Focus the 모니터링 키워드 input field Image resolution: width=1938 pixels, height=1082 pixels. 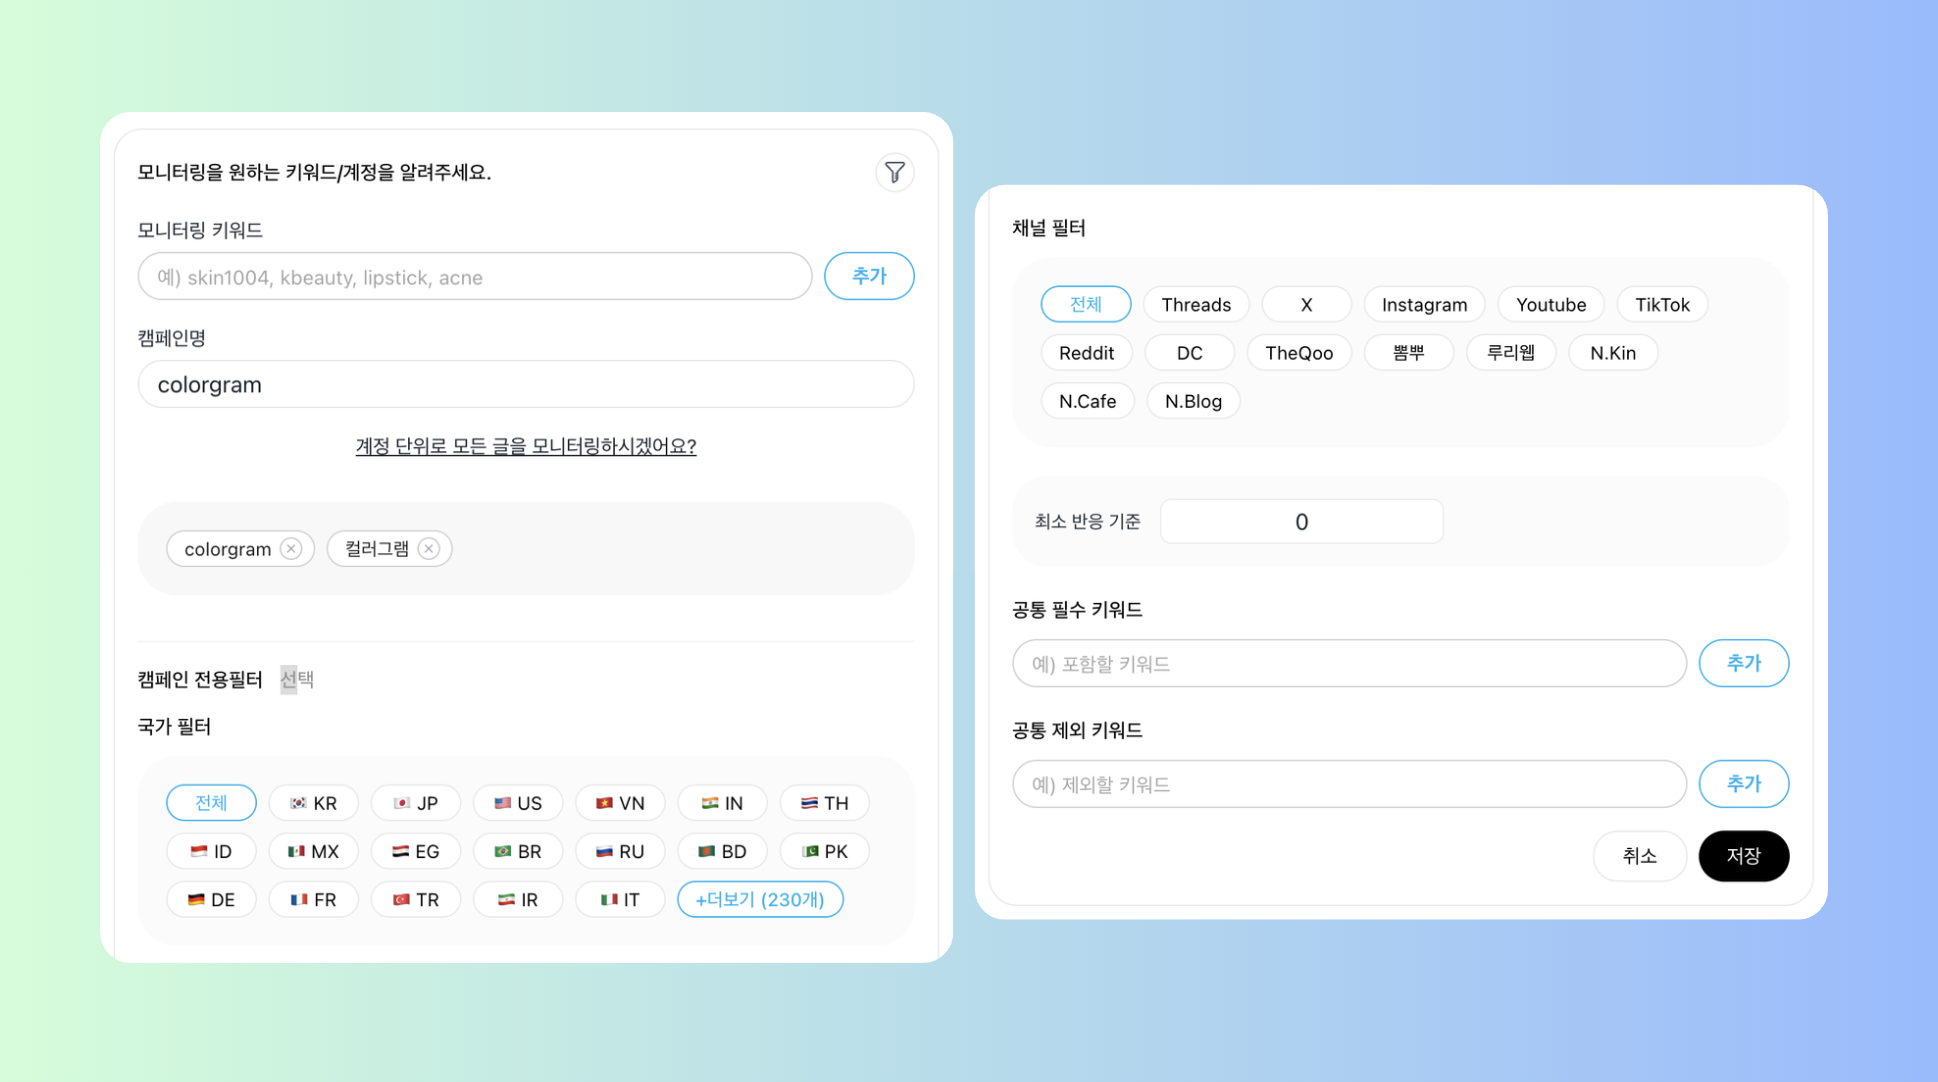pos(474,277)
